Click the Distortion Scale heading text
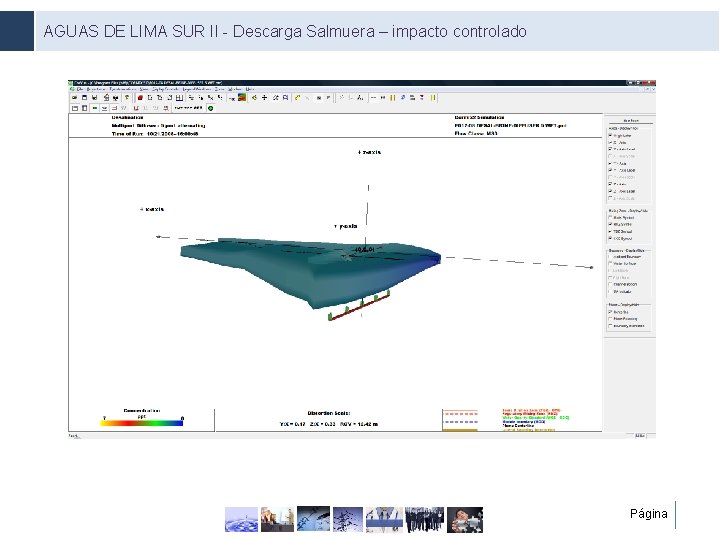The width and height of the screenshot is (720, 540). [x=329, y=413]
